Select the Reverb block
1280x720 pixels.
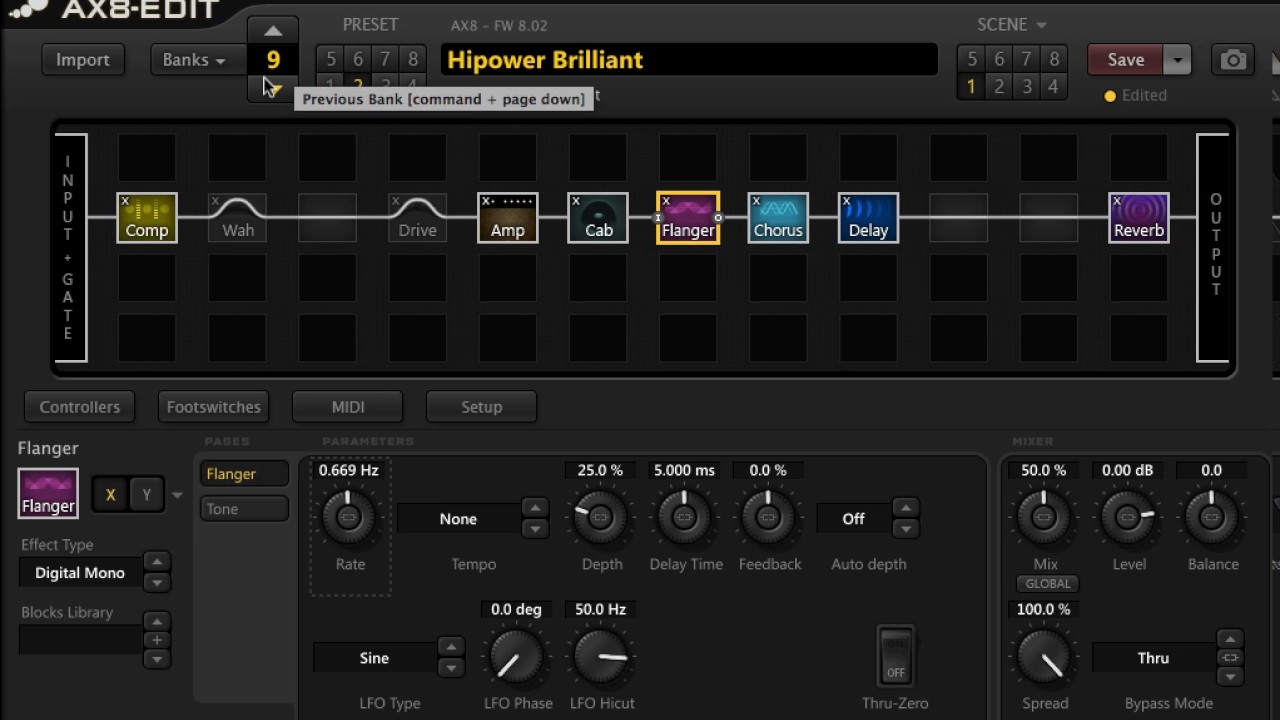tap(1139, 218)
